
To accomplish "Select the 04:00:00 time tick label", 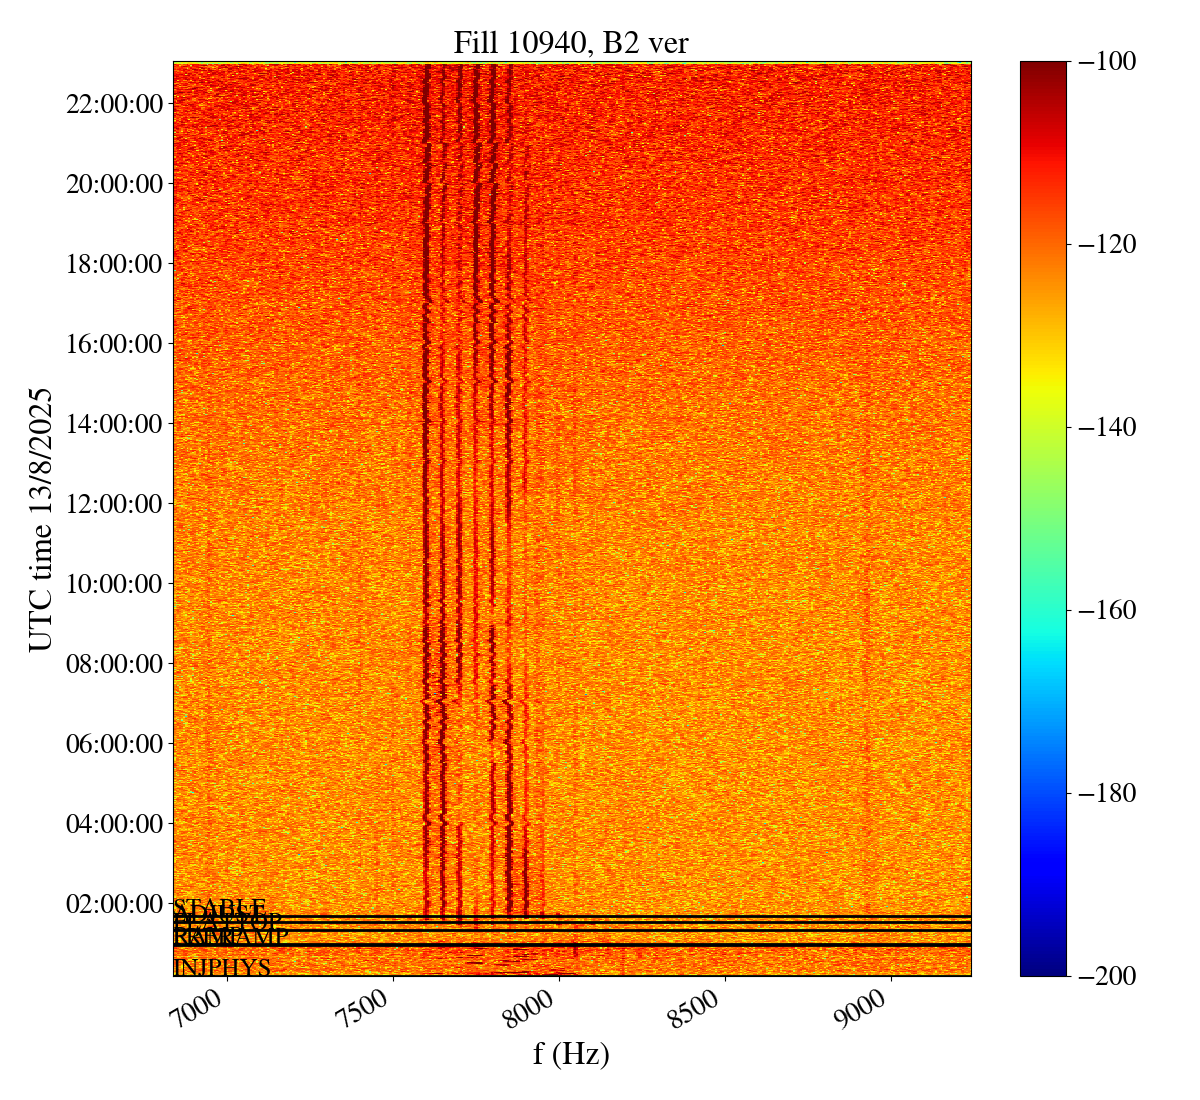I will tap(114, 824).
